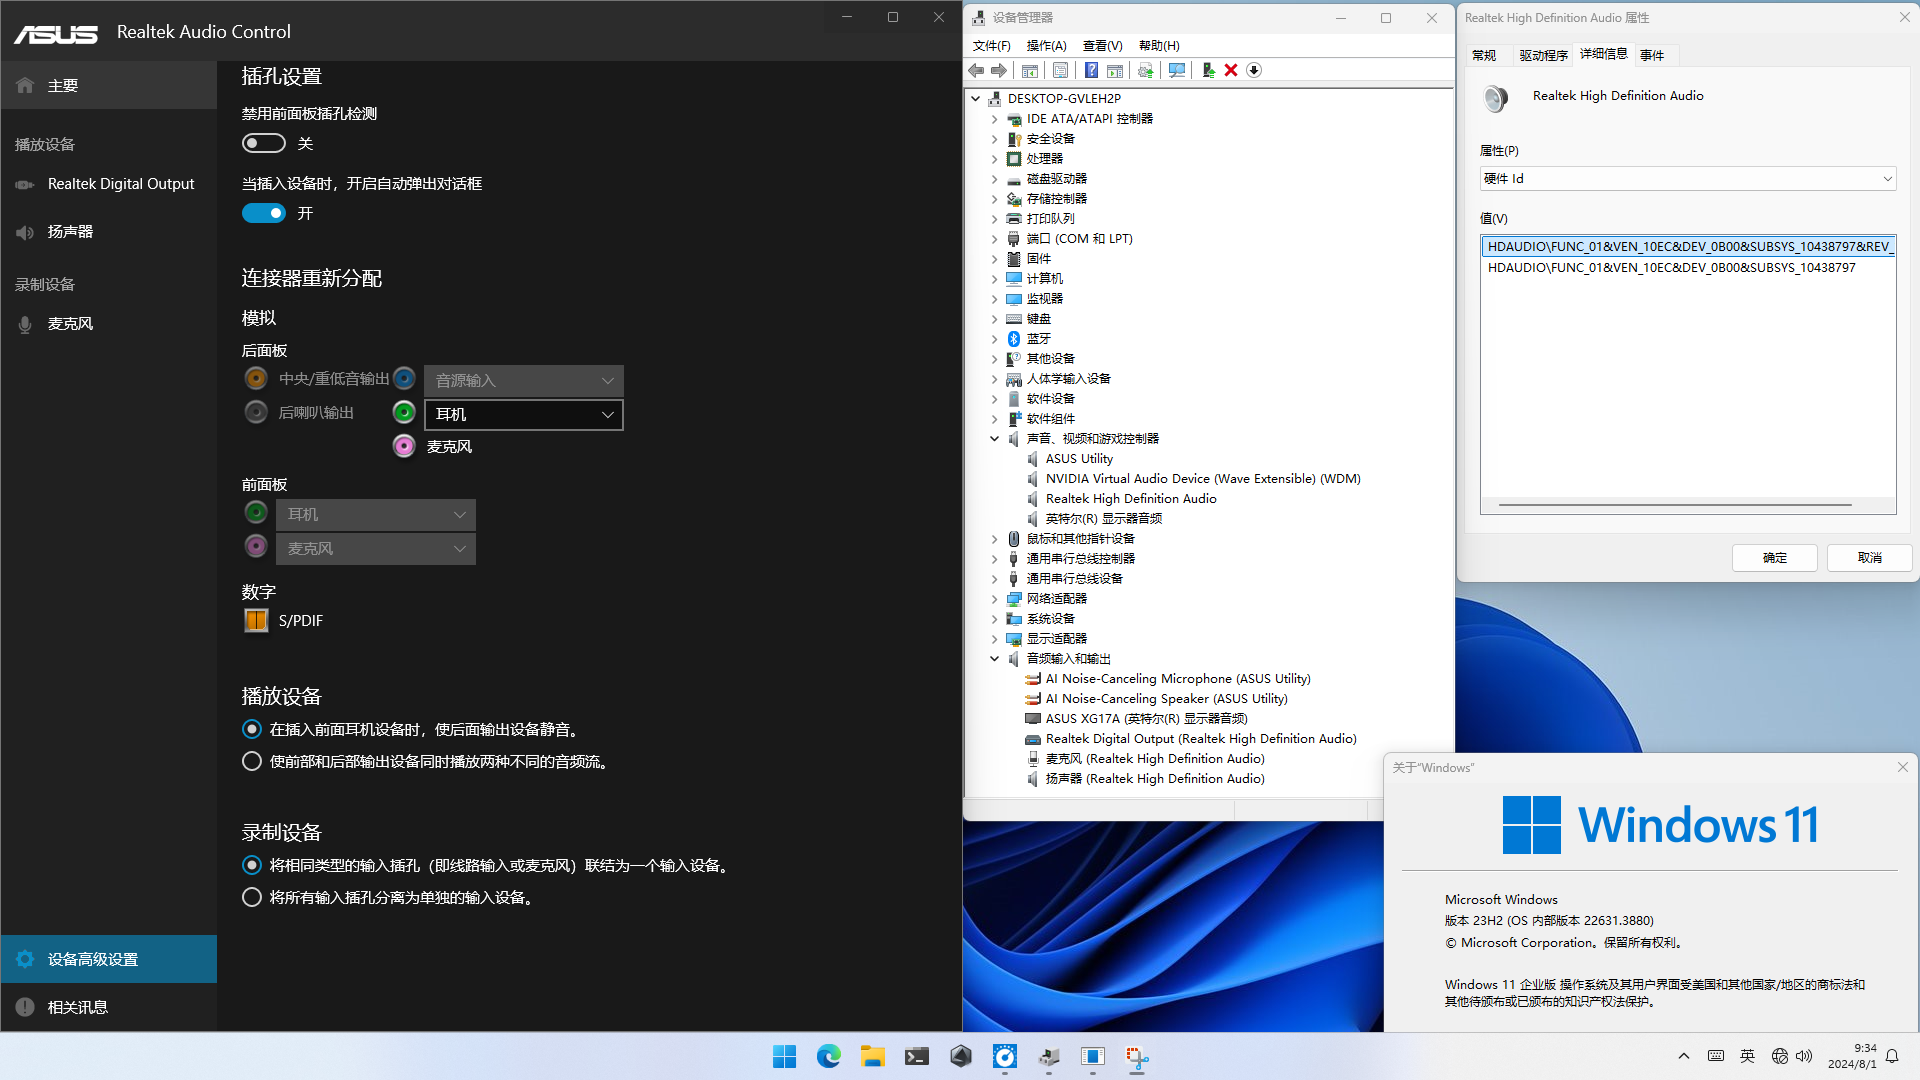Viewport: 1920px width, 1080px height.
Task: Select the 扬声器 playback device in sidebar
Action: click(x=71, y=231)
